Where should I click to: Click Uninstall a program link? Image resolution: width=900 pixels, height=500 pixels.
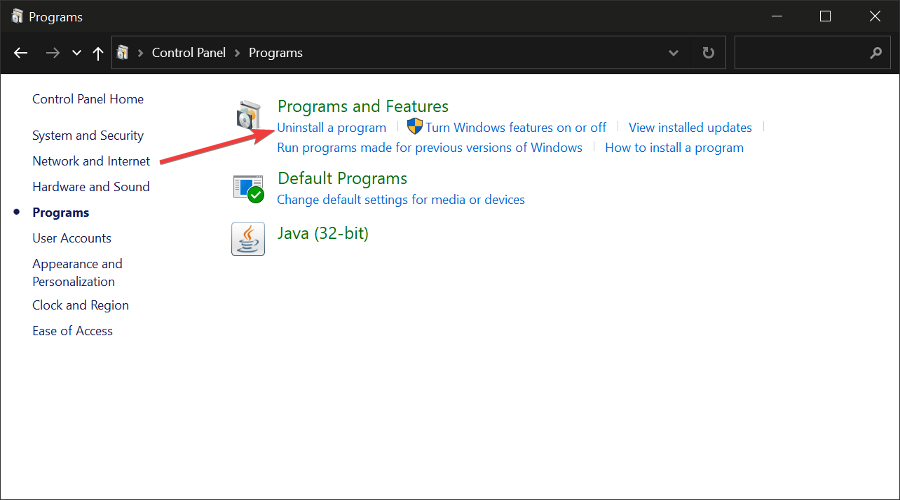(x=331, y=128)
